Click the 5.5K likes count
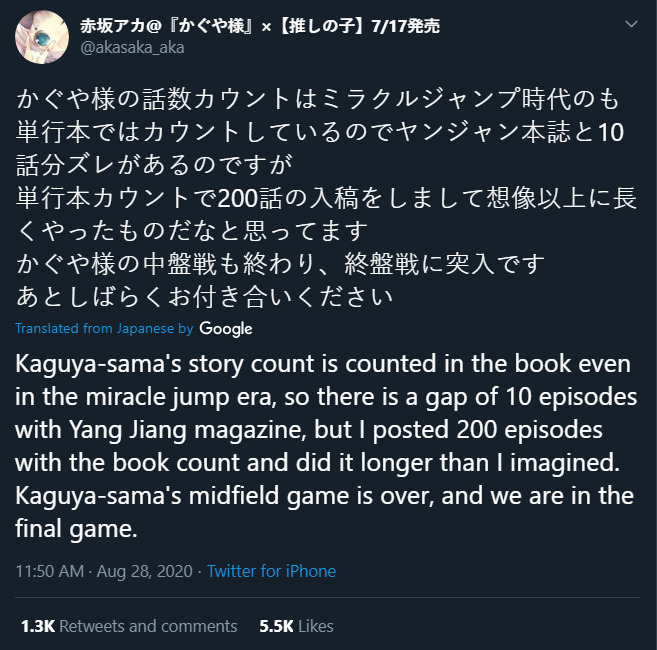The image size is (657, 650). pos(276,626)
